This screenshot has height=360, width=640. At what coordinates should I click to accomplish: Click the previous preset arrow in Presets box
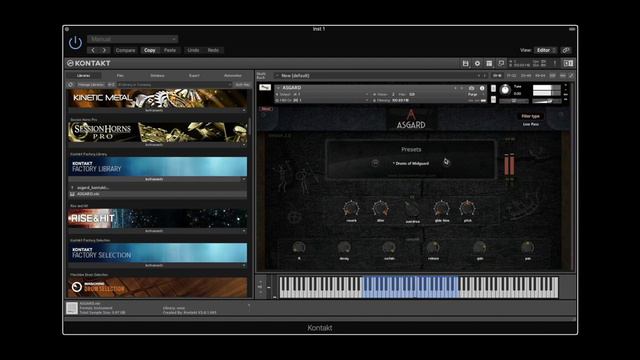pos(375,163)
